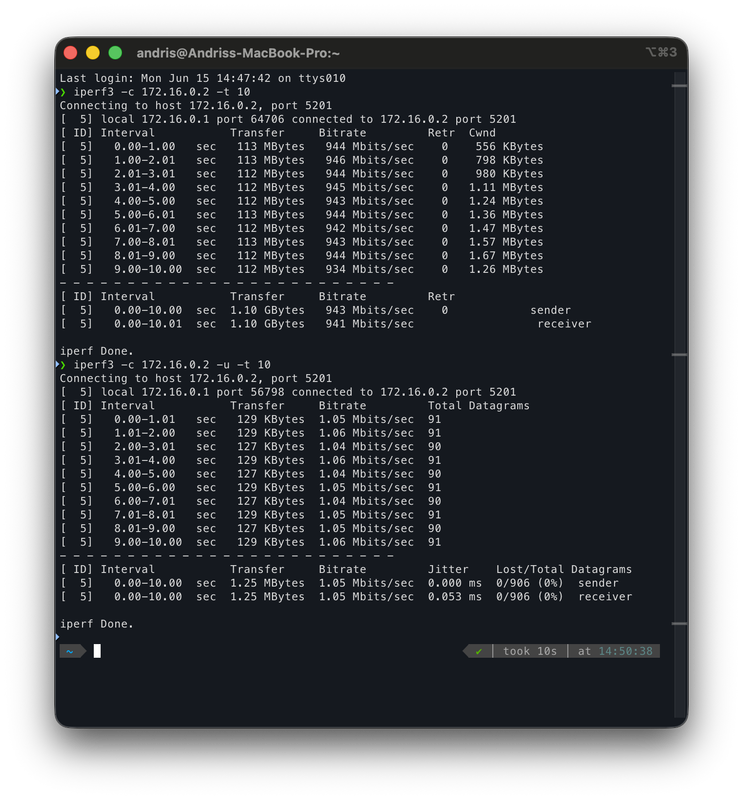Image resolution: width=743 pixels, height=800 pixels.
Task: Click the UDP interval '9.00-10.00' row
Action: pyautogui.click(x=250, y=542)
